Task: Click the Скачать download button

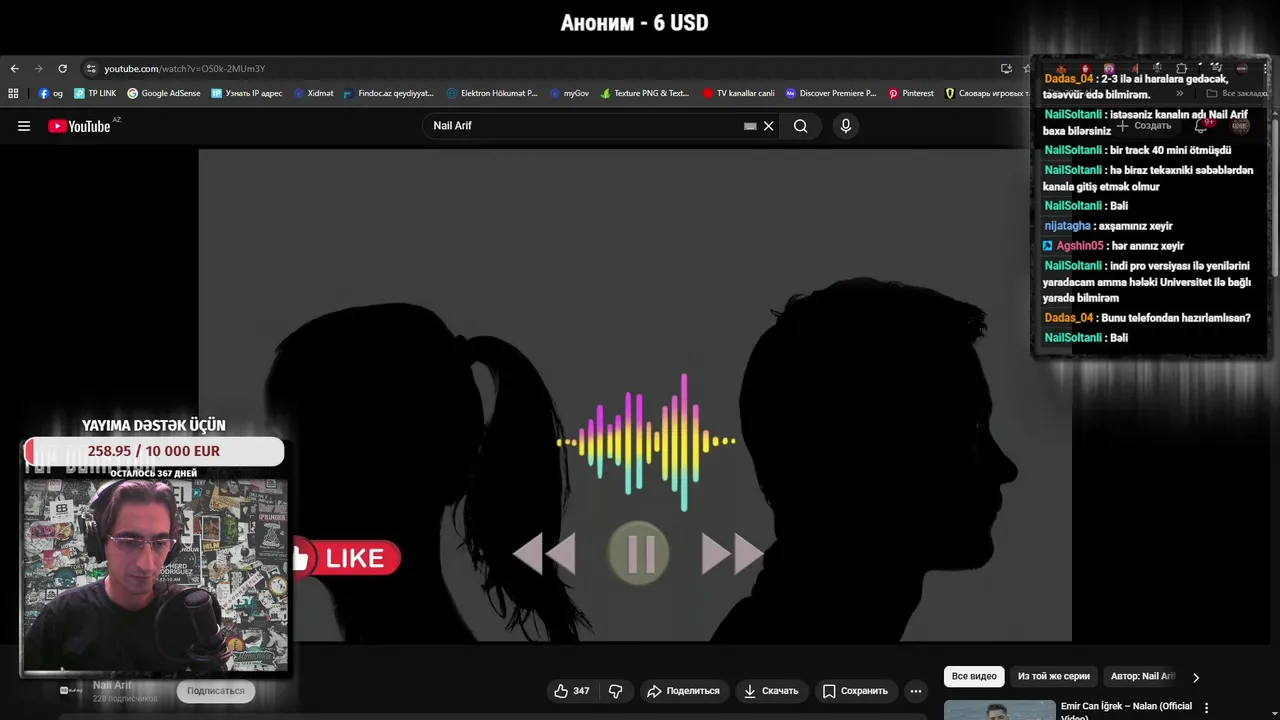Action: (x=770, y=691)
